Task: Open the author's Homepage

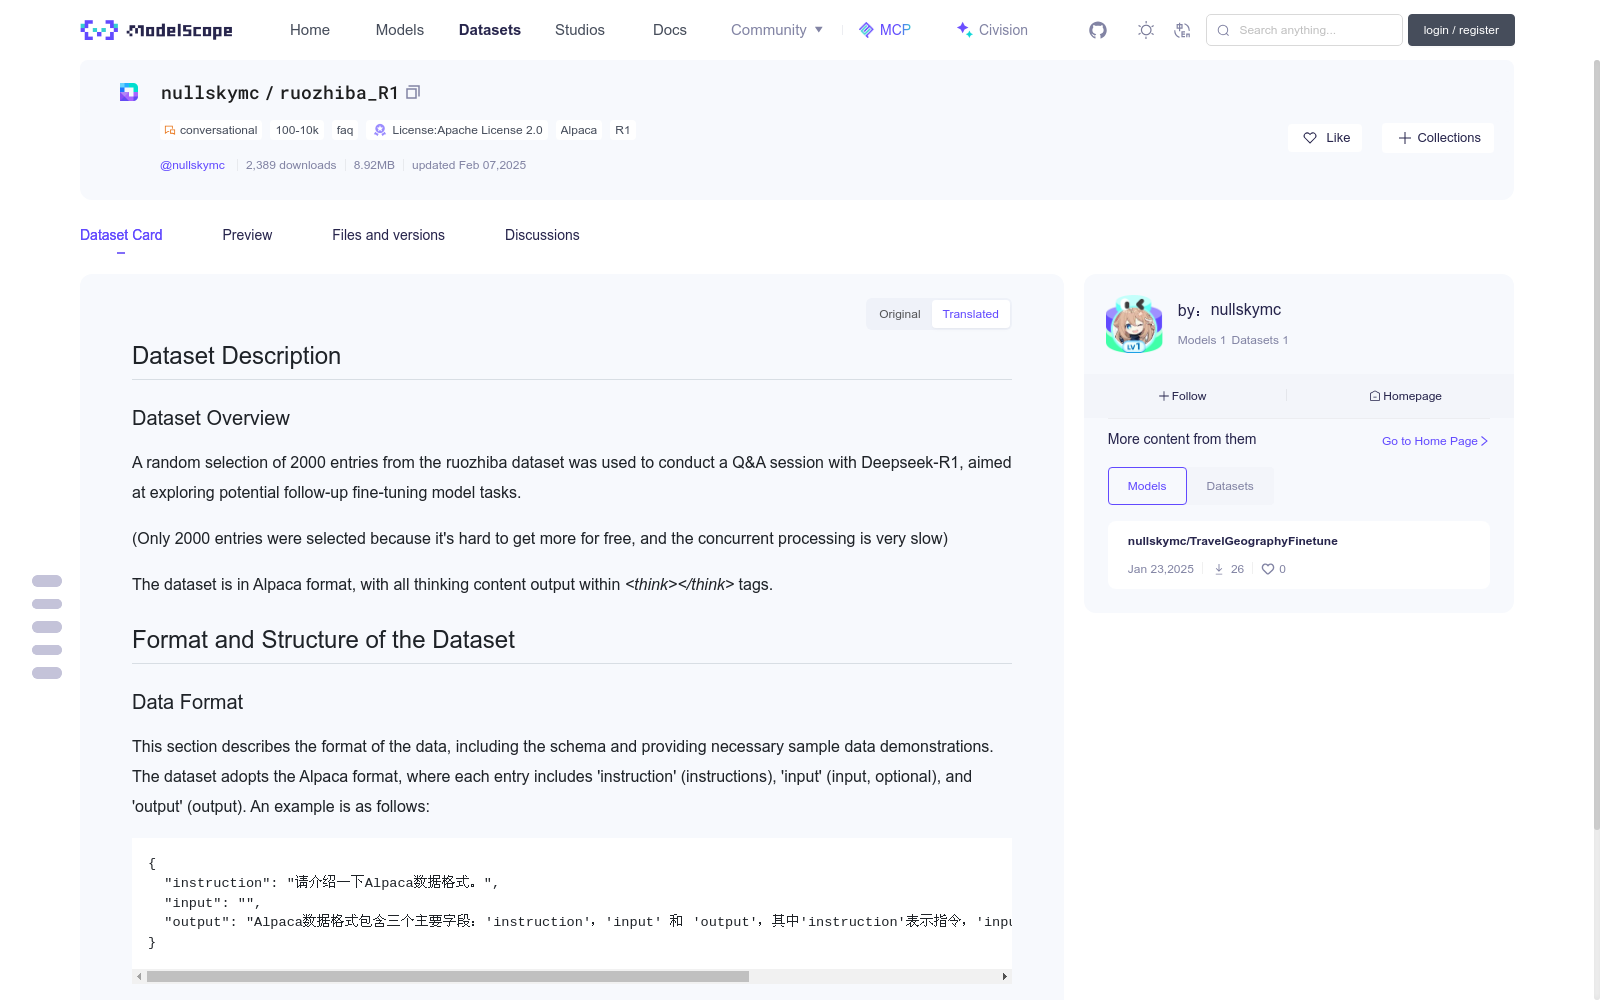Action: [x=1405, y=396]
